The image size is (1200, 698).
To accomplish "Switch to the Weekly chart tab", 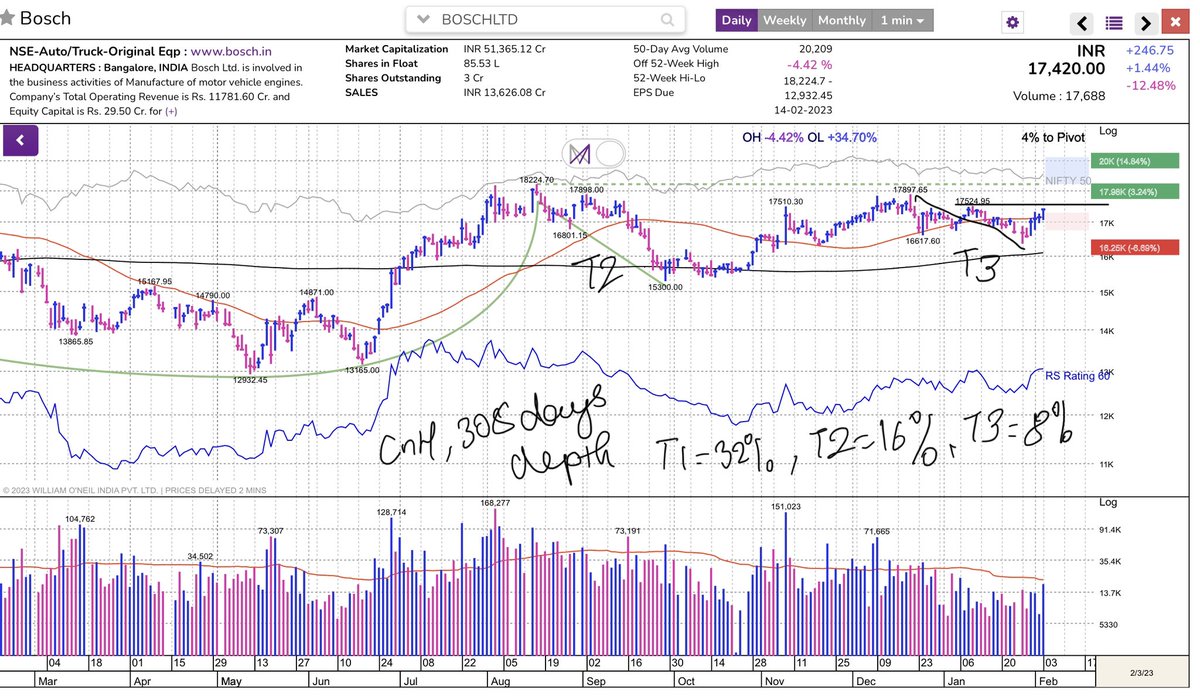I will coord(785,20).
